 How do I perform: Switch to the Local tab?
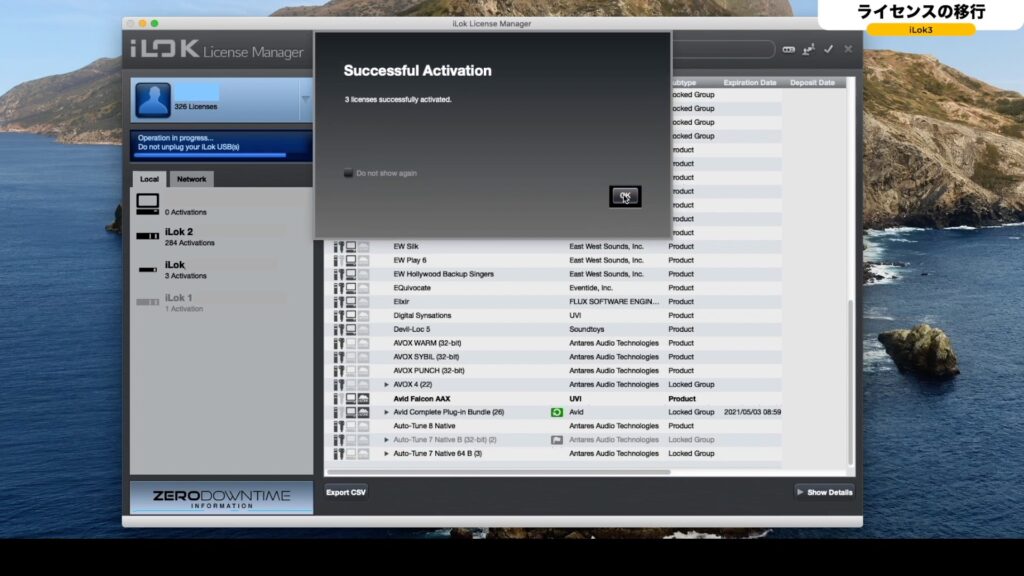pyautogui.click(x=149, y=179)
